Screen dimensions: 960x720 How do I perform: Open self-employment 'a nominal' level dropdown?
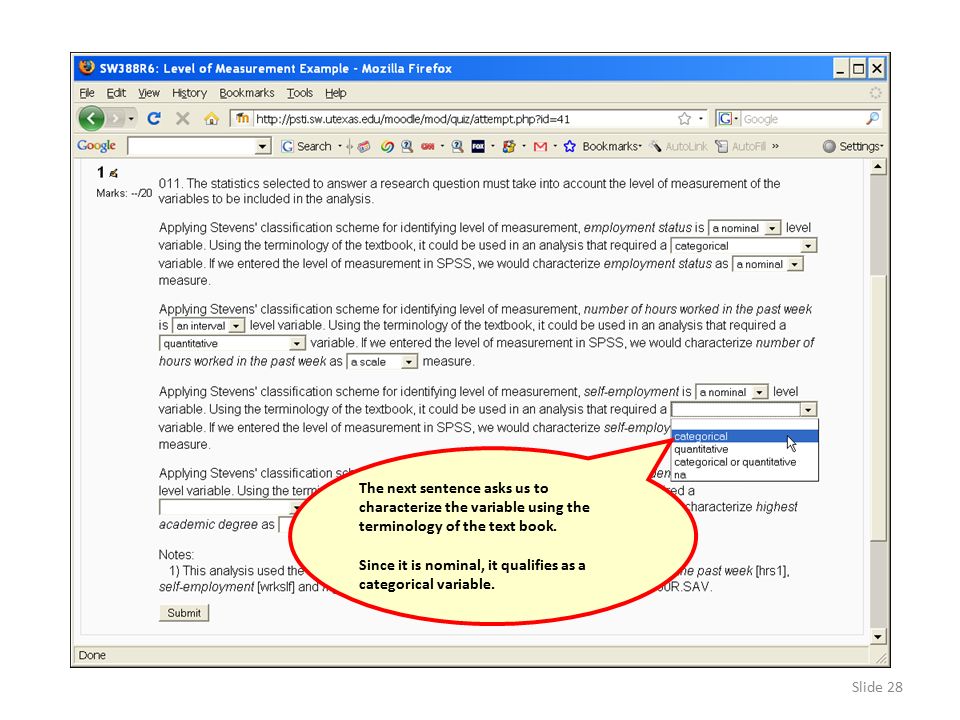tap(731, 392)
